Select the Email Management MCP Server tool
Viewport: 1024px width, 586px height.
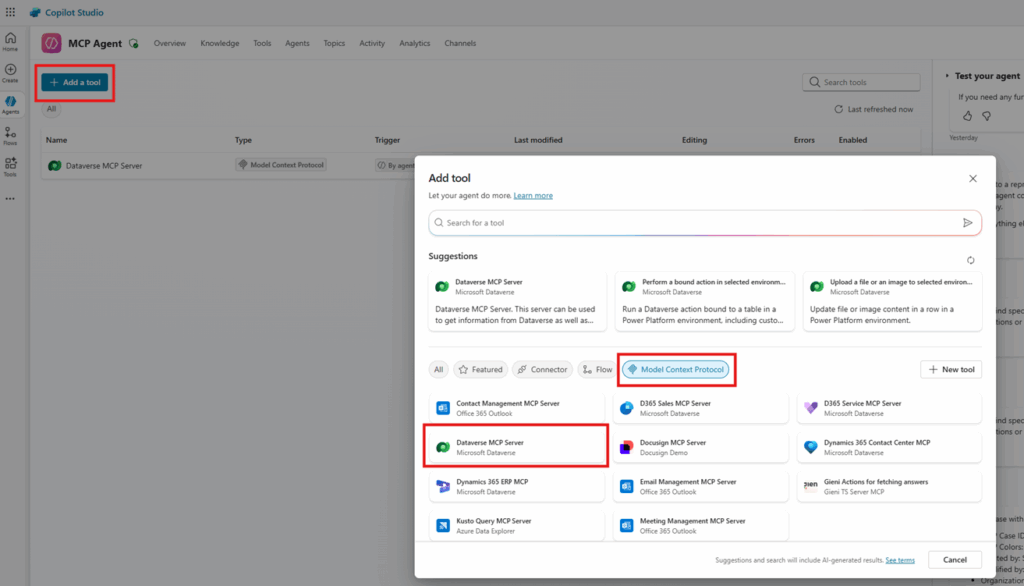(x=701, y=487)
